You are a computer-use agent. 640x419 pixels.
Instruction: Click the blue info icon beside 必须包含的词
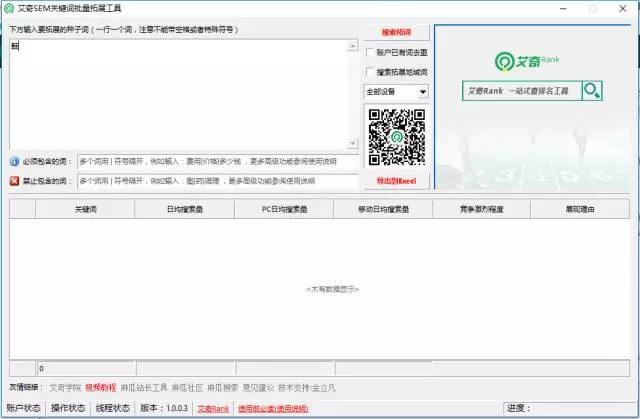tap(14, 162)
